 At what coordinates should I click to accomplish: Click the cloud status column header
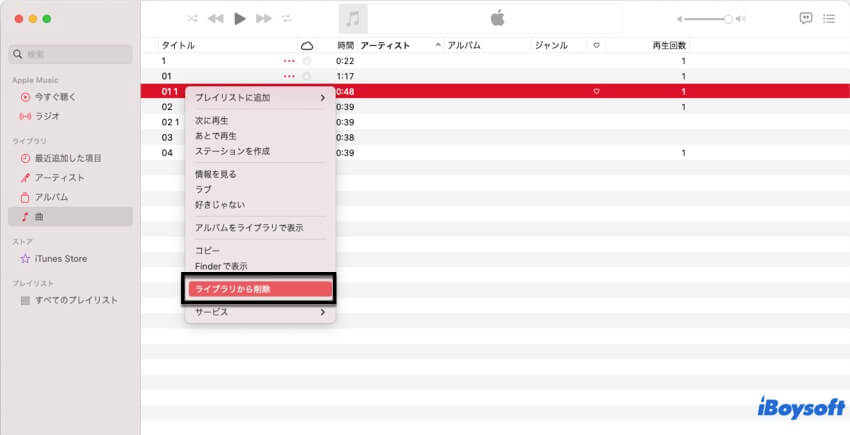(307, 46)
